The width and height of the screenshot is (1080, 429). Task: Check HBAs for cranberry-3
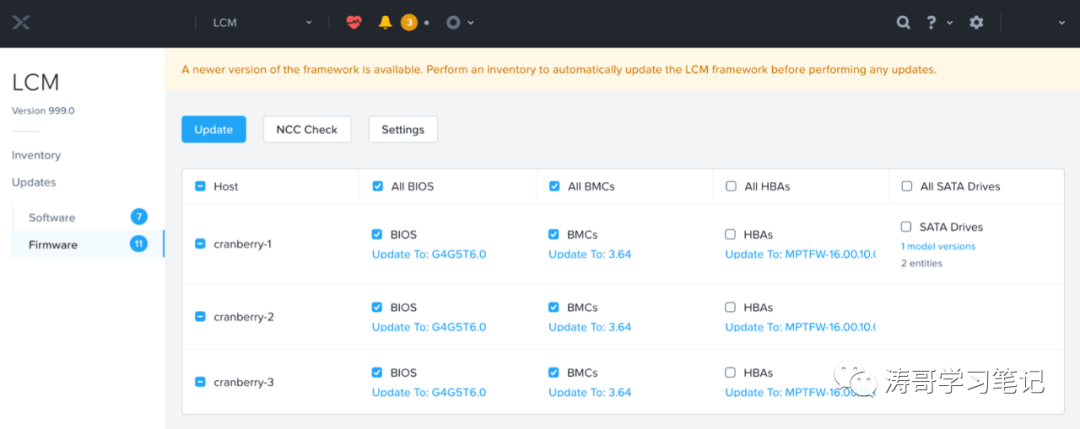pos(730,373)
